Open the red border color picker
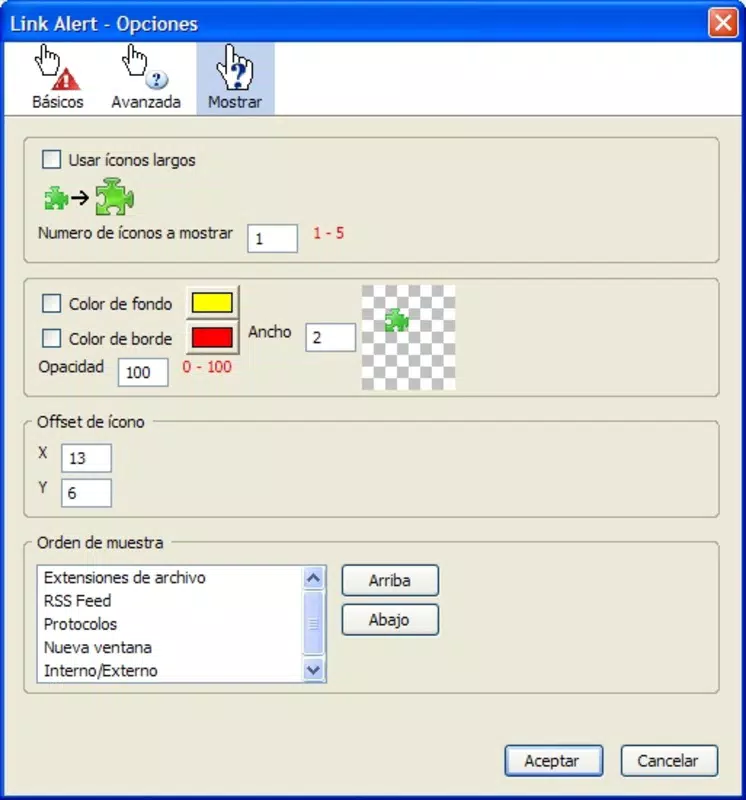The width and height of the screenshot is (746, 800). (212, 337)
